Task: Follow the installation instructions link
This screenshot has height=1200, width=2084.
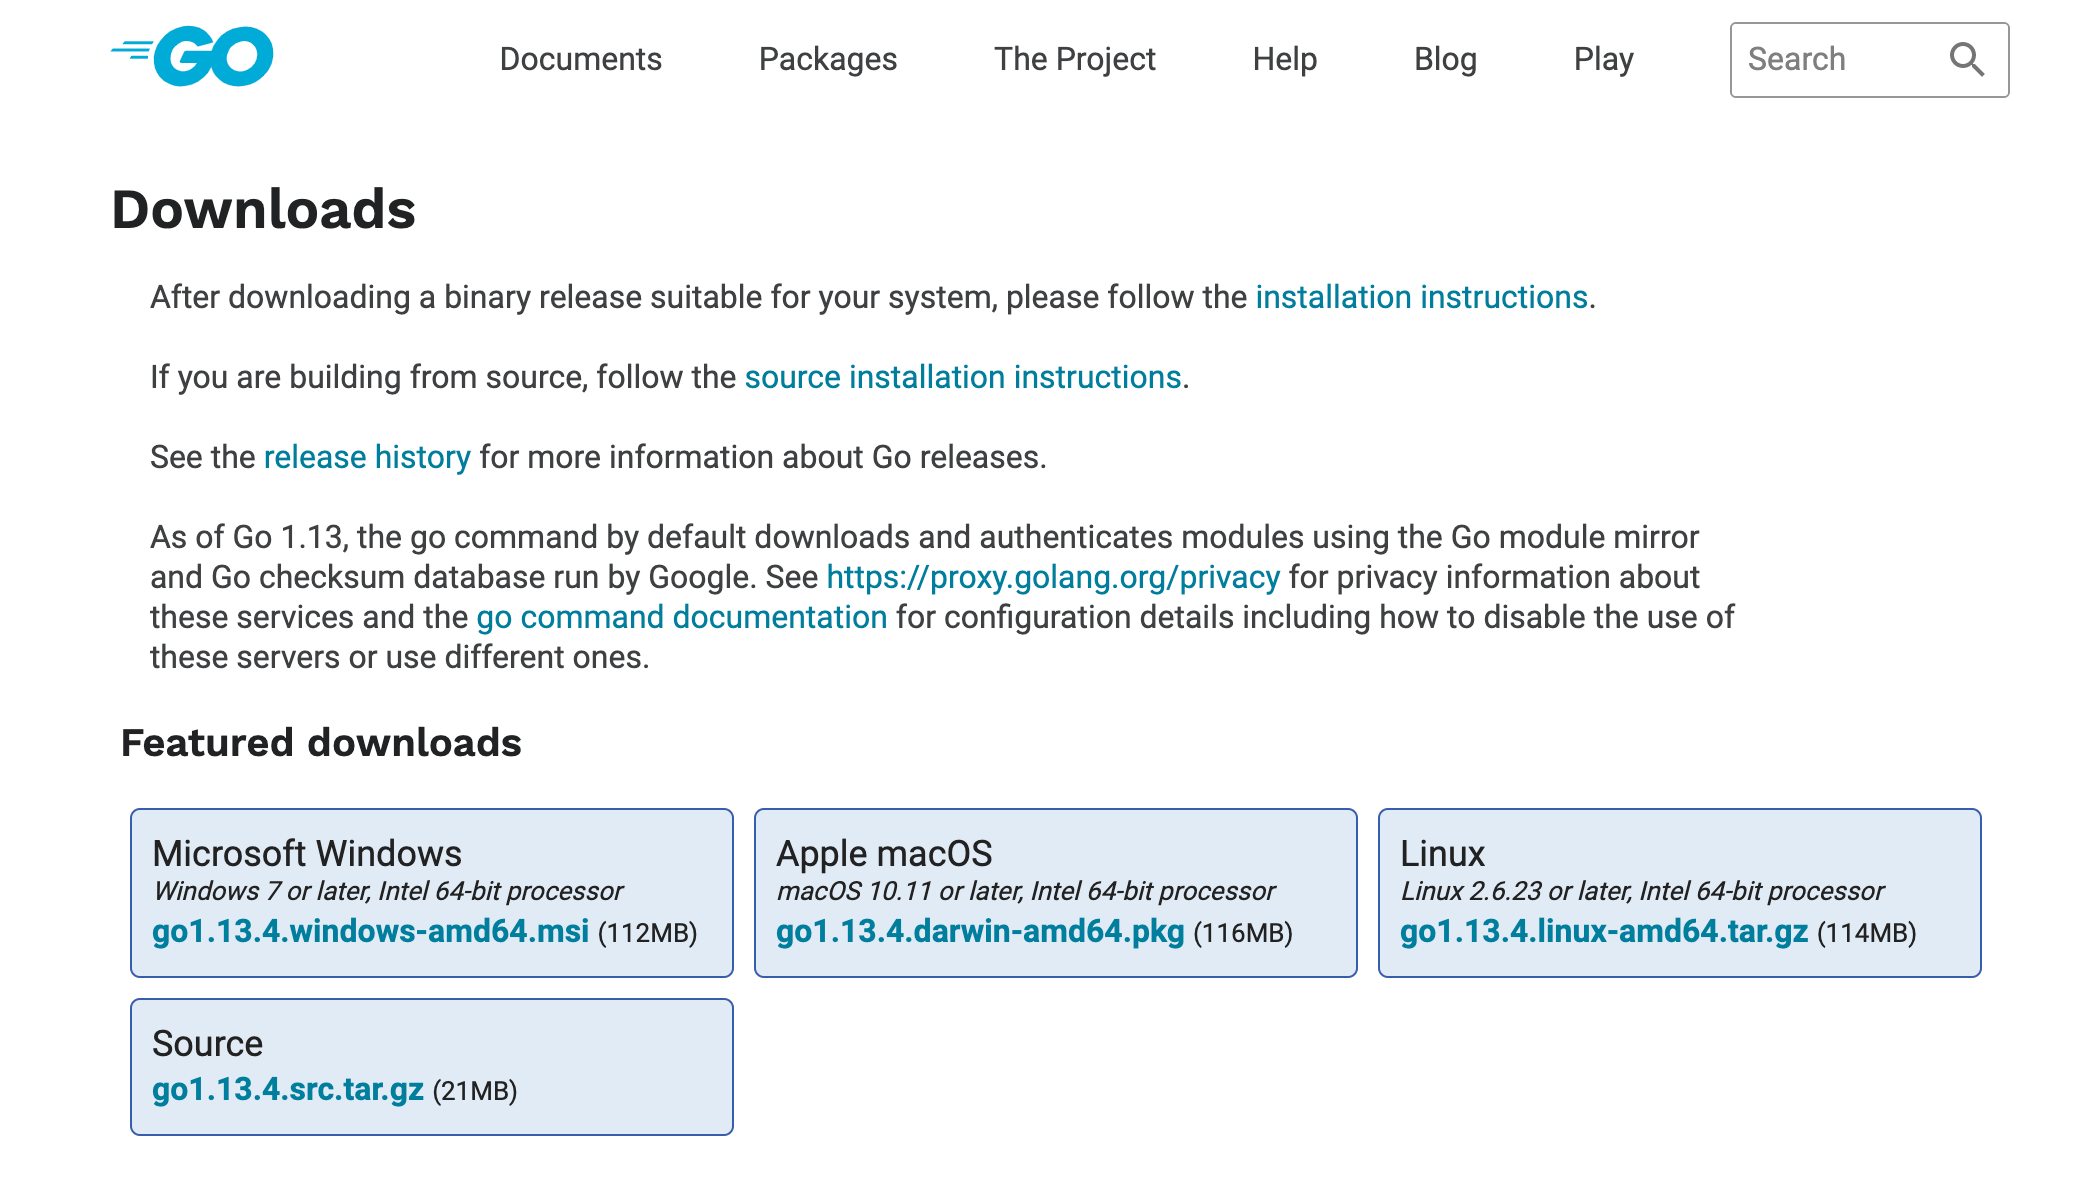Action: 1421,297
